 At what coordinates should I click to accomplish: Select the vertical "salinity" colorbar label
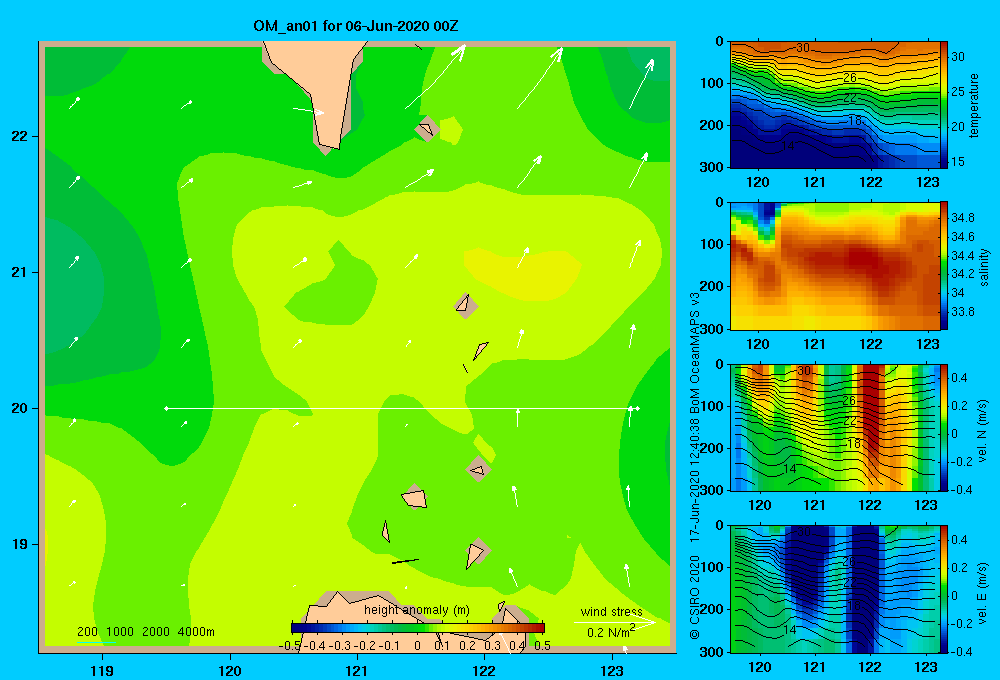[x=984, y=267]
